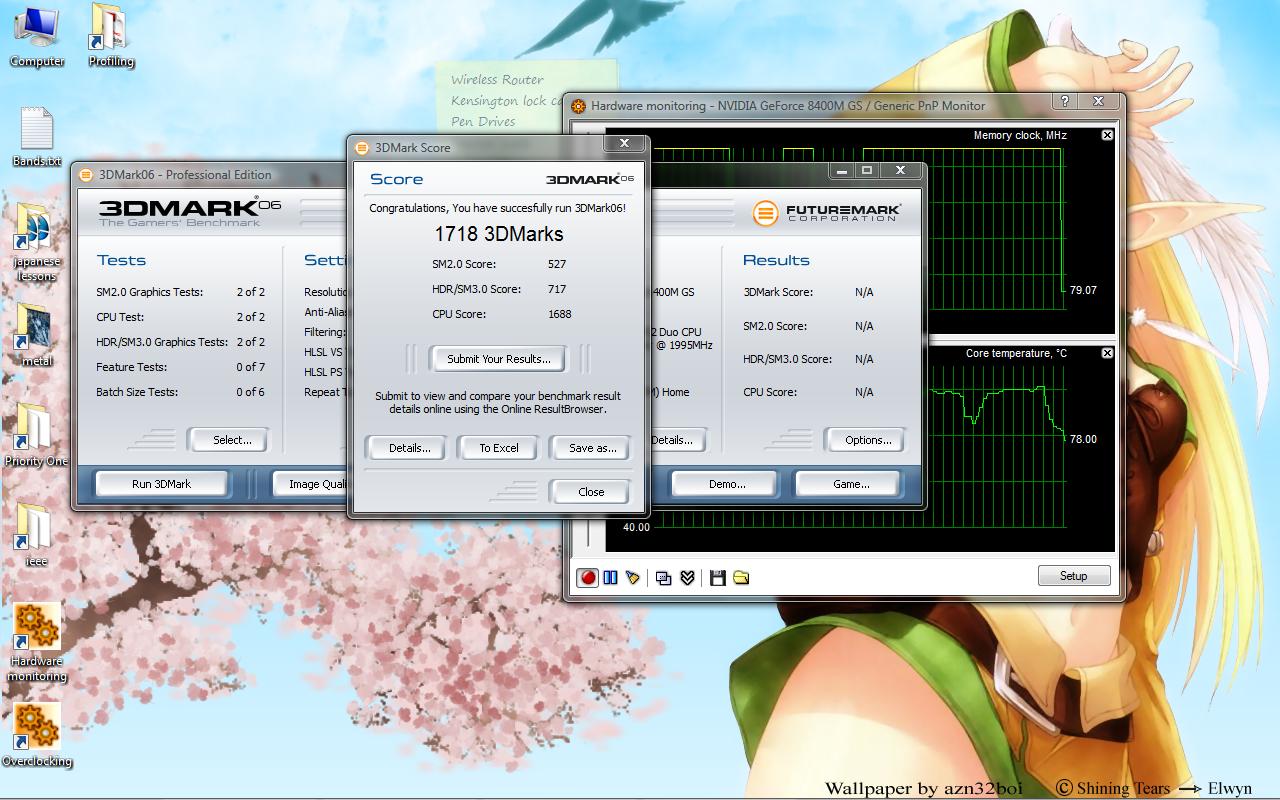The height and width of the screenshot is (800, 1280).
Task: Click the Hardware monitoring title bar gear icon
Action: click(x=578, y=106)
